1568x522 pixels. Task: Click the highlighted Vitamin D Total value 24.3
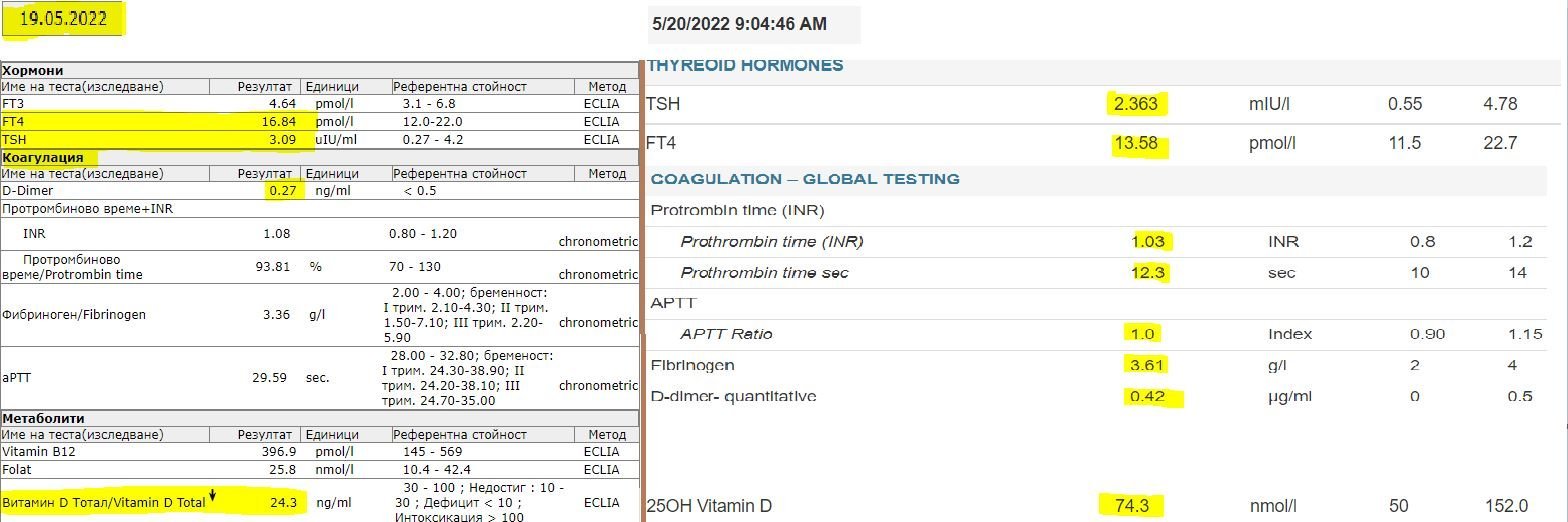click(284, 502)
